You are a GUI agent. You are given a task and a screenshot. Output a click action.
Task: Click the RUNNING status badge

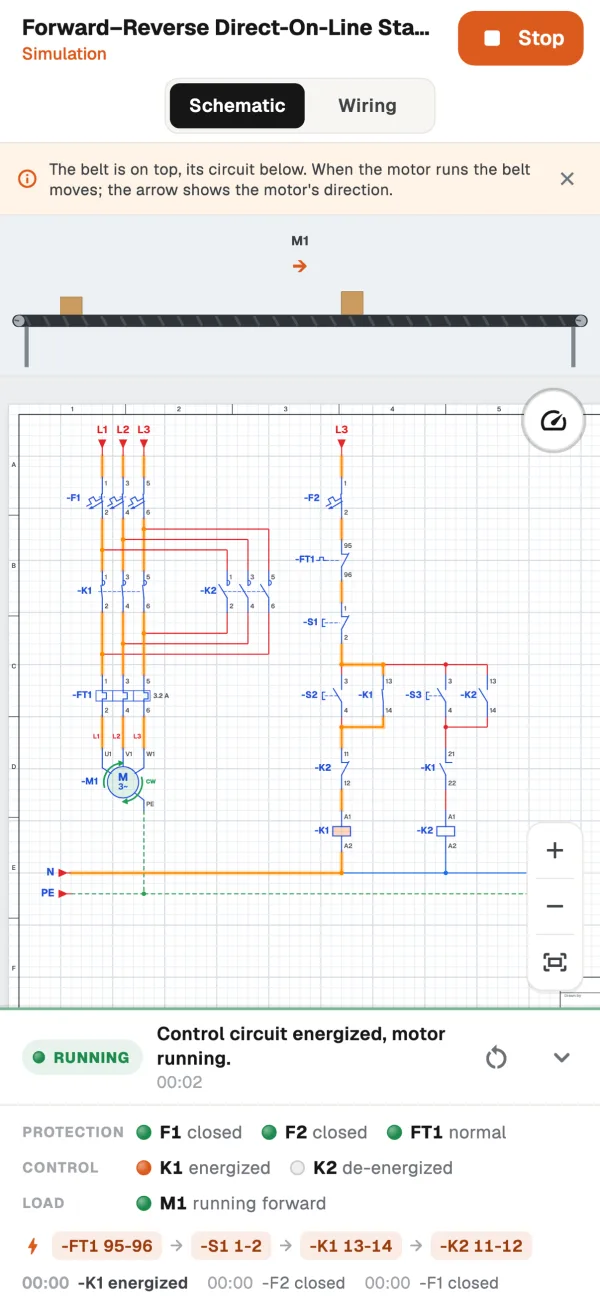[81, 1057]
